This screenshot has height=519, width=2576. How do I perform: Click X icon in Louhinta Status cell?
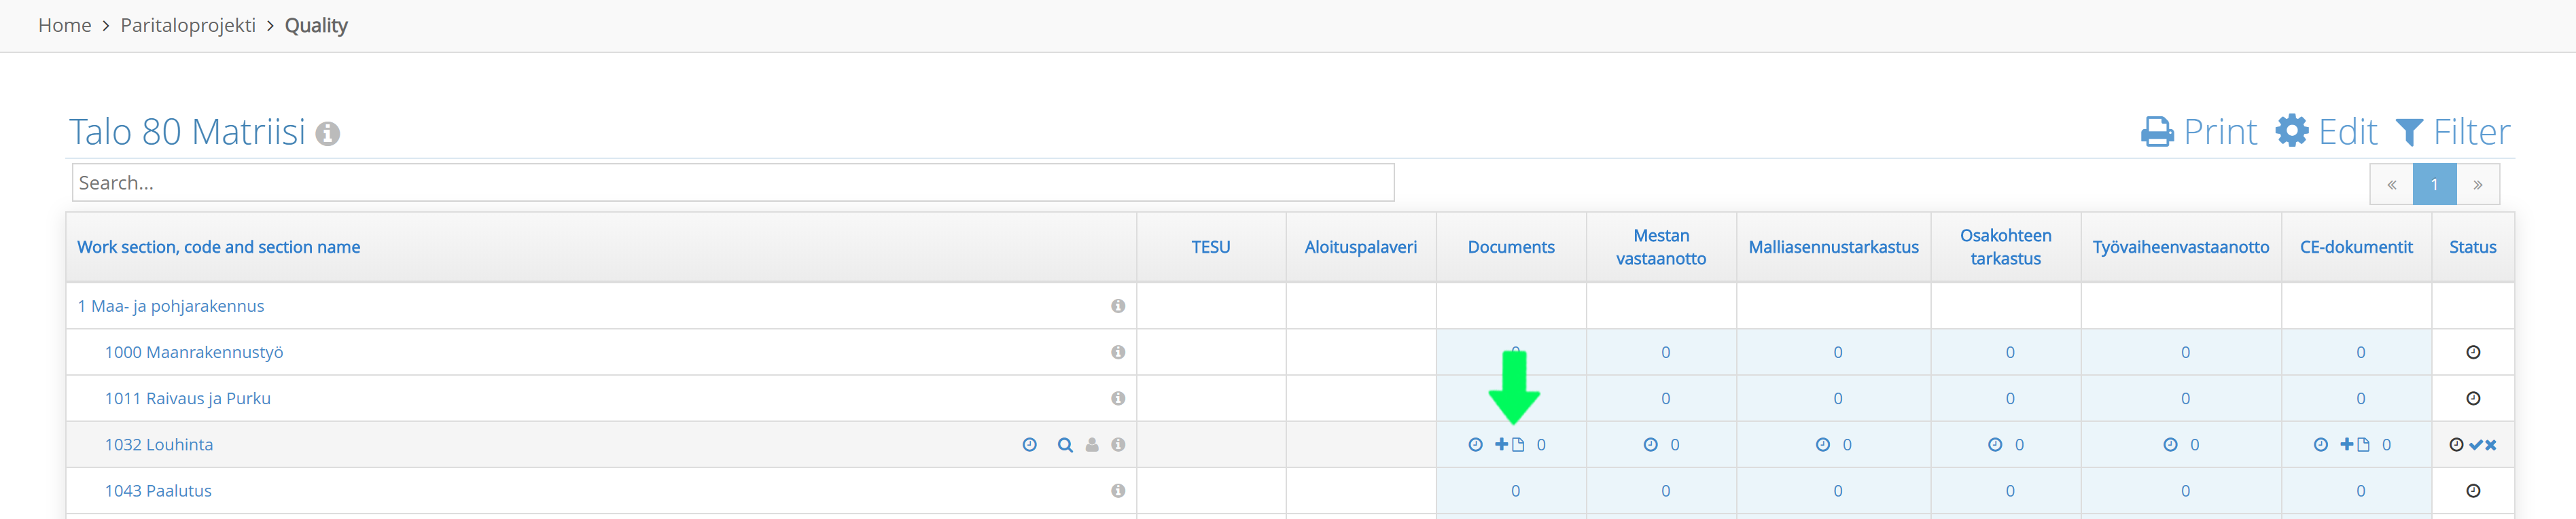point(2491,445)
